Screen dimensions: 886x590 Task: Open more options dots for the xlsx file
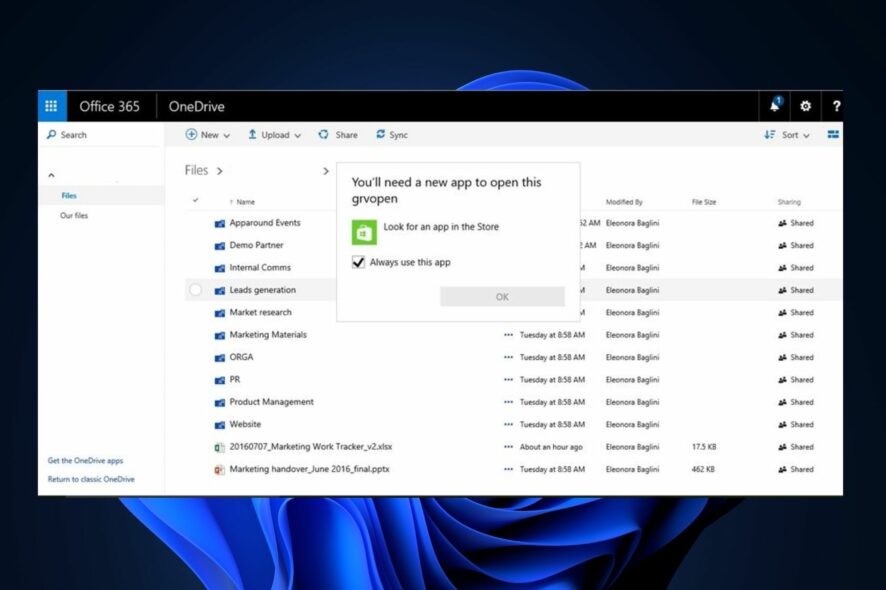[x=509, y=446]
